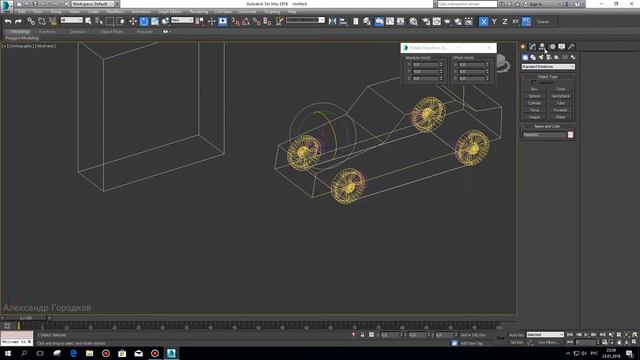Click the Edit Named Selection Sets icon
640x360 pixels.
point(279,21)
